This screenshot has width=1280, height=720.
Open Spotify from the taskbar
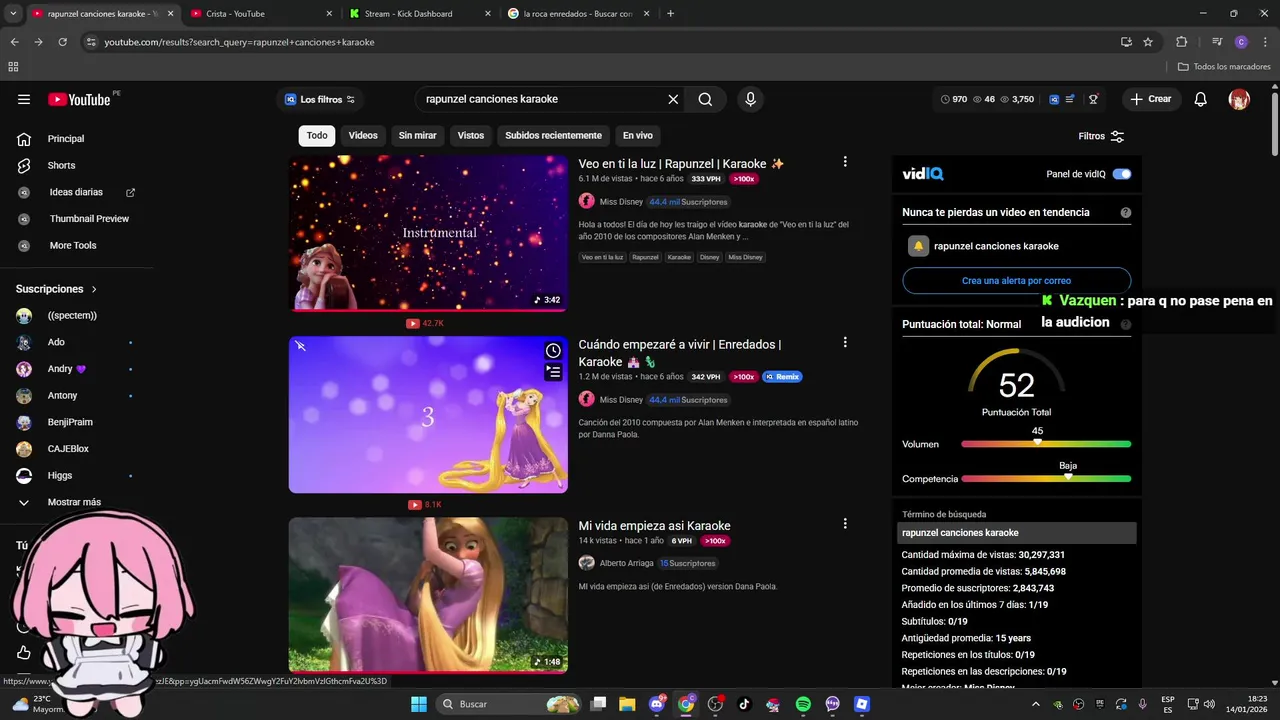pos(803,704)
